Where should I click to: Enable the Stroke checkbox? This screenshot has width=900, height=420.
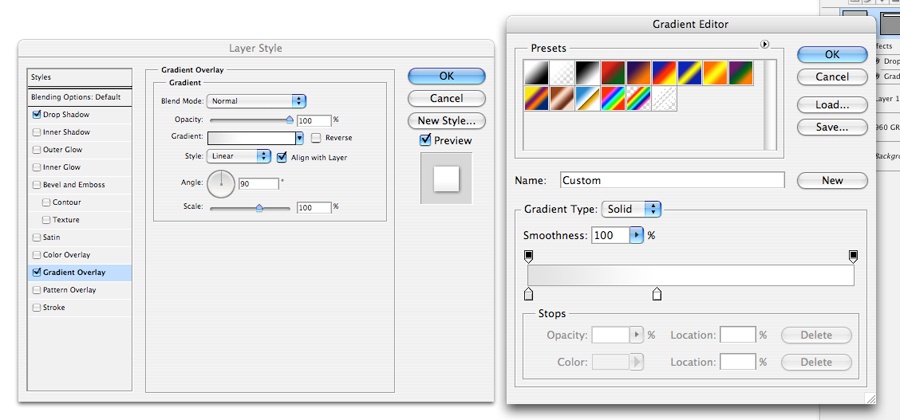click(x=37, y=308)
